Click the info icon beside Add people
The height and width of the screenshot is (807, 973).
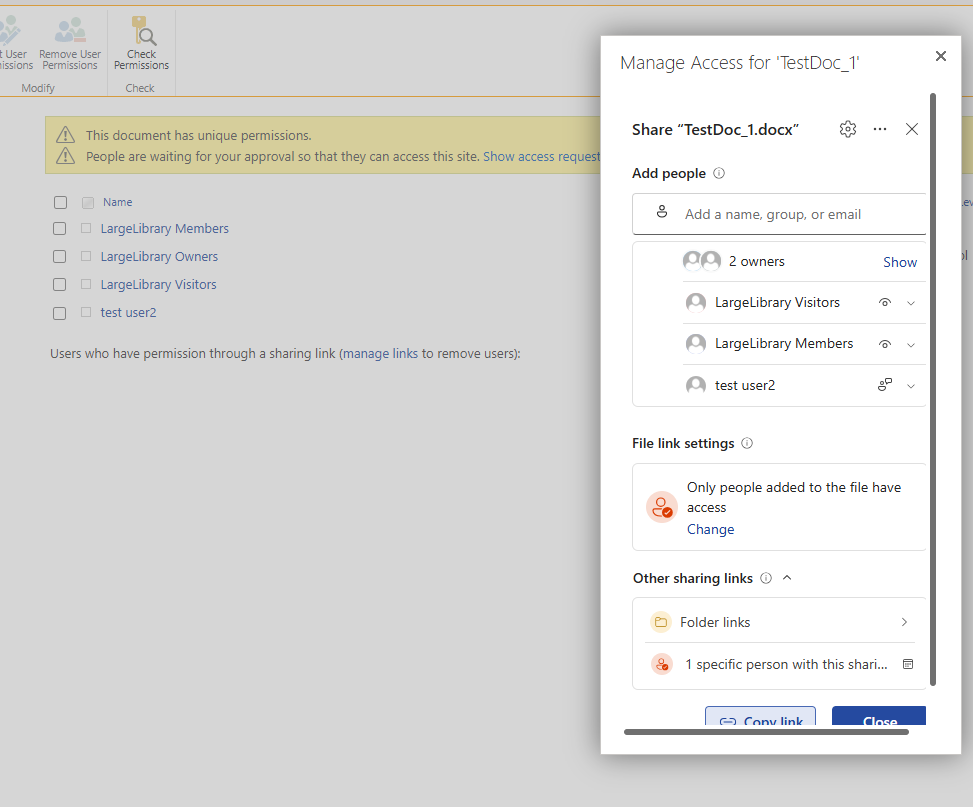(719, 173)
